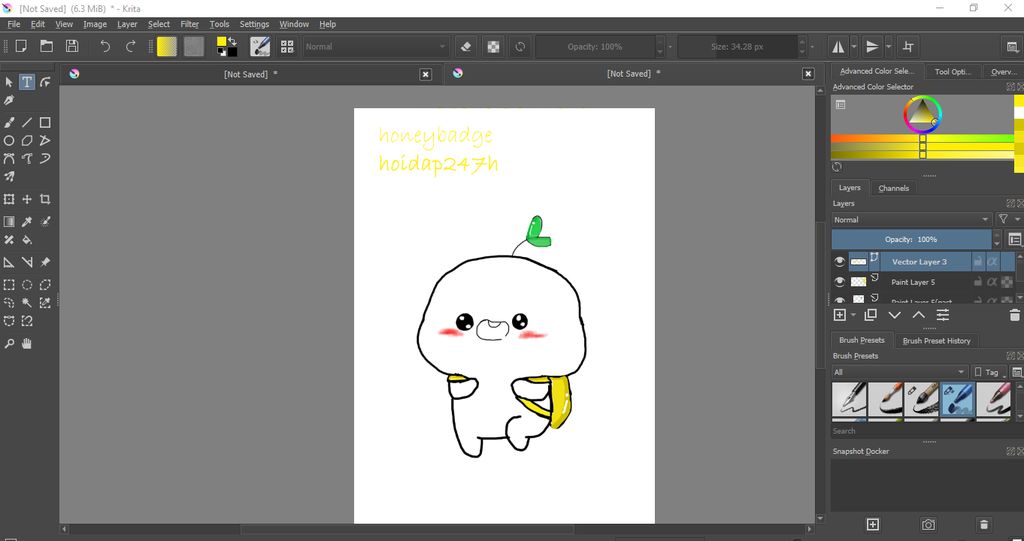Open the Filter menu
This screenshot has height=541, width=1024.
189,24
